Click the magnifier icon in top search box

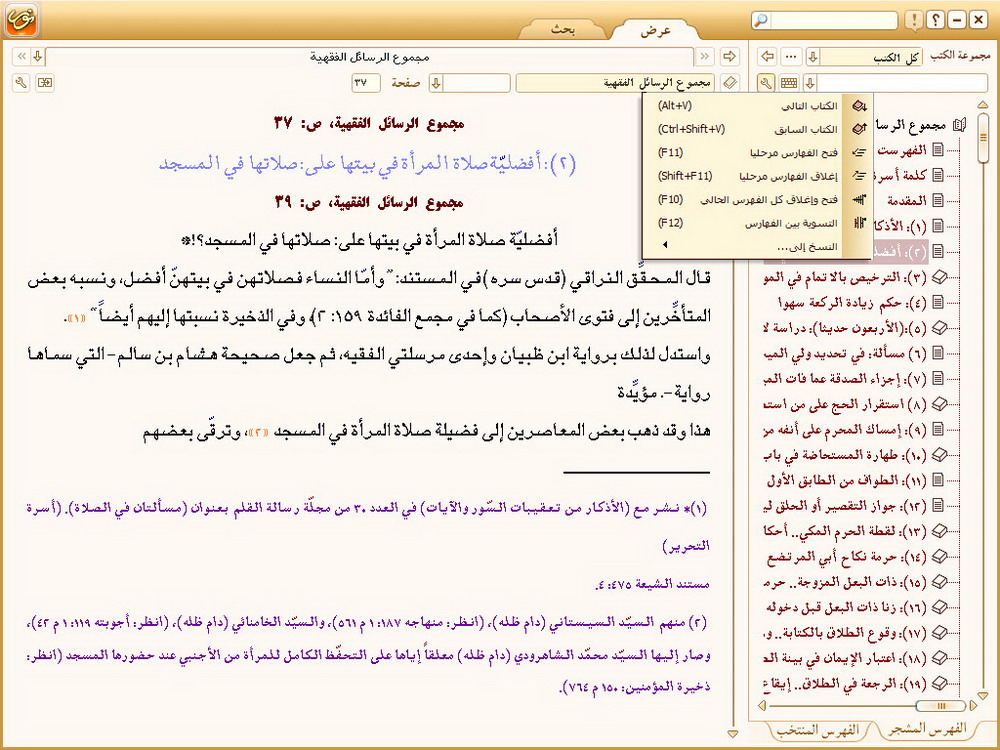tap(761, 20)
